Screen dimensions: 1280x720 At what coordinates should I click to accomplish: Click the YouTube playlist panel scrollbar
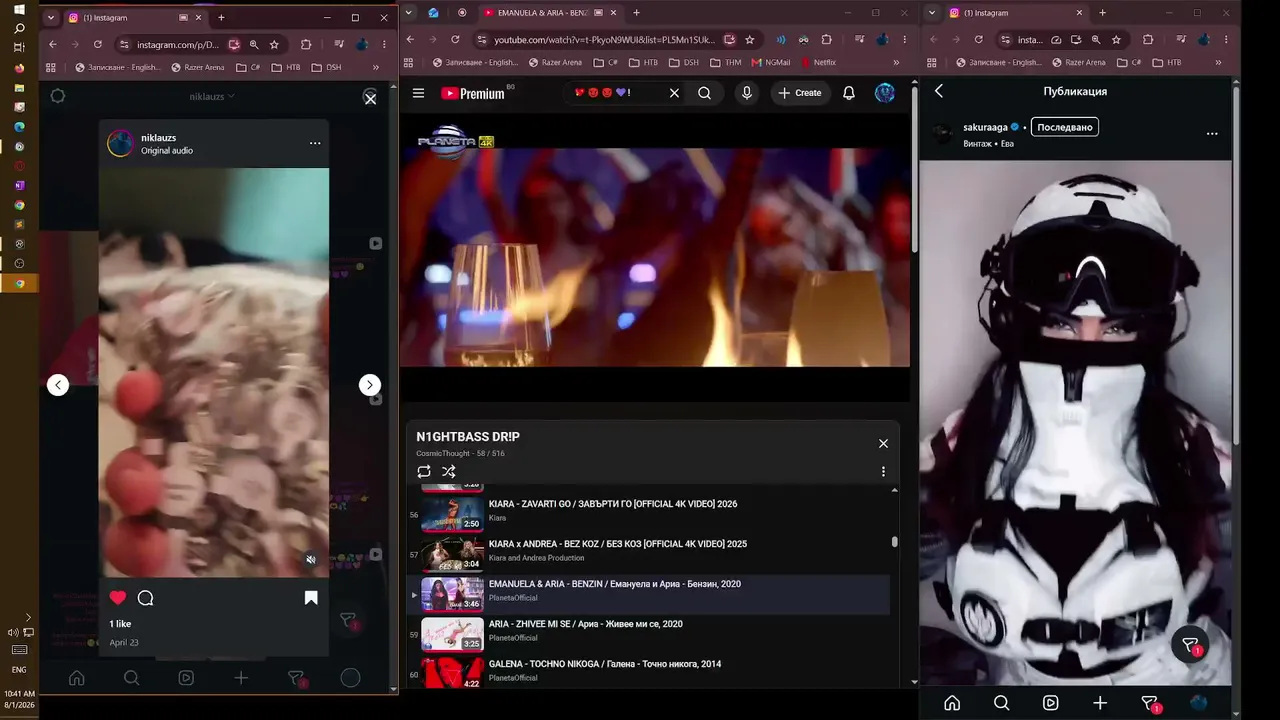click(895, 542)
